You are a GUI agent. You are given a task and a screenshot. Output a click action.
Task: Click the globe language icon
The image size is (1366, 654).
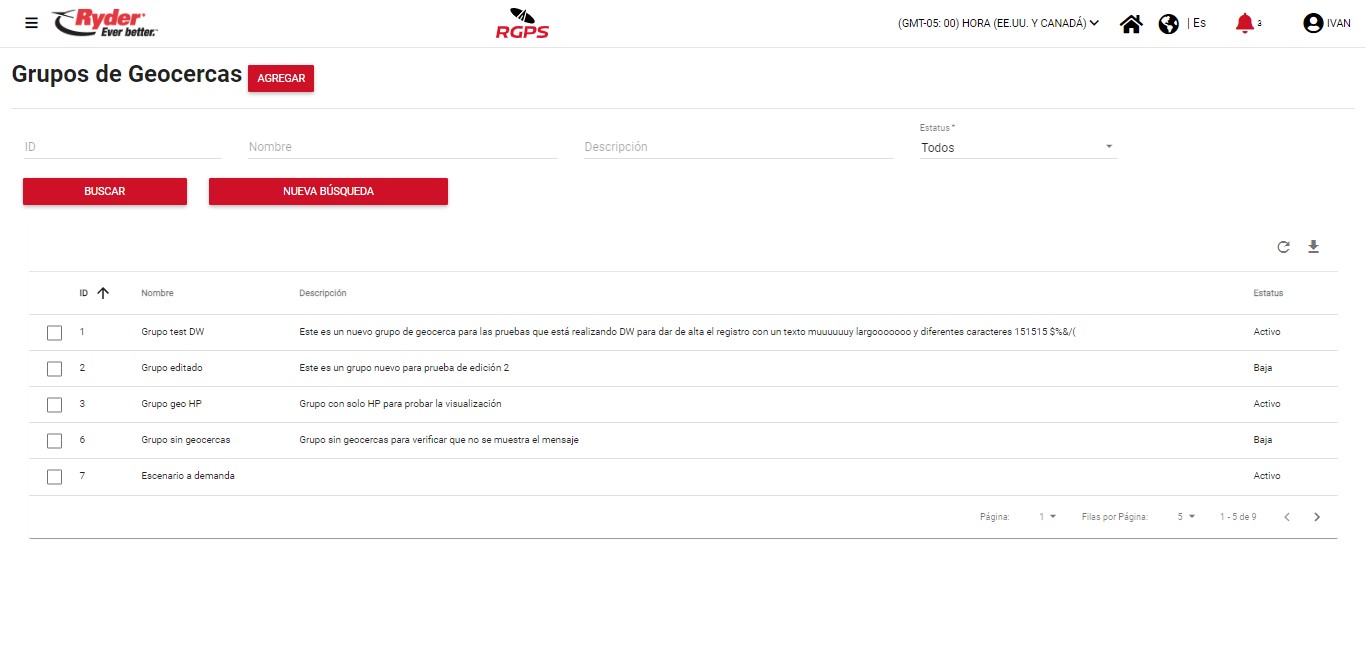pos(1168,24)
